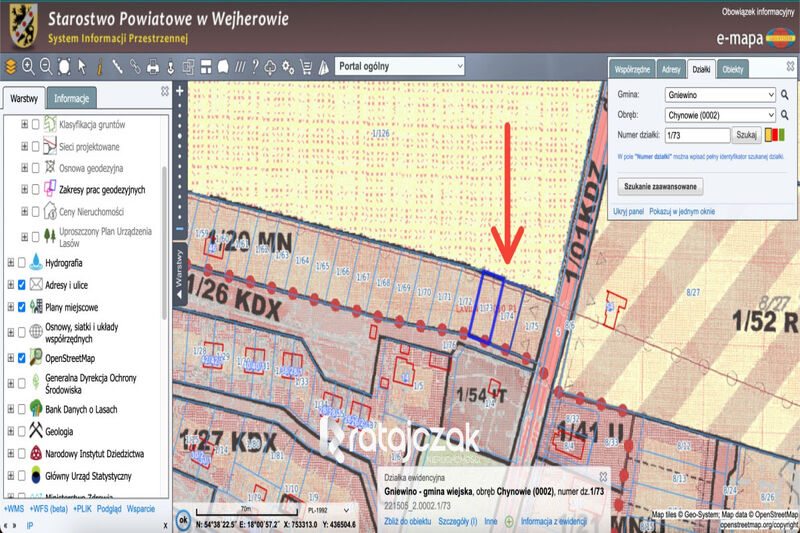Open the Gmina dropdown showing Gniewino
The image size is (800, 533).
pos(720,95)
